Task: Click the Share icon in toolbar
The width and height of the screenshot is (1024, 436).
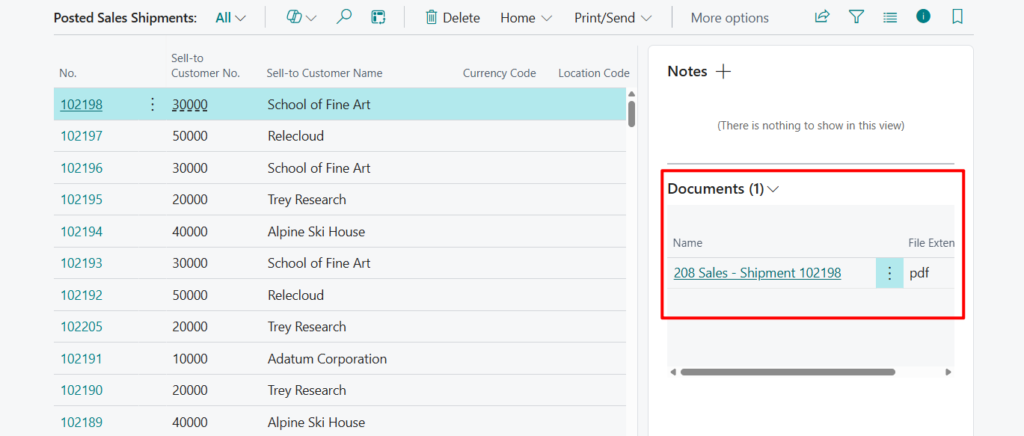Action: coord(822,17)
